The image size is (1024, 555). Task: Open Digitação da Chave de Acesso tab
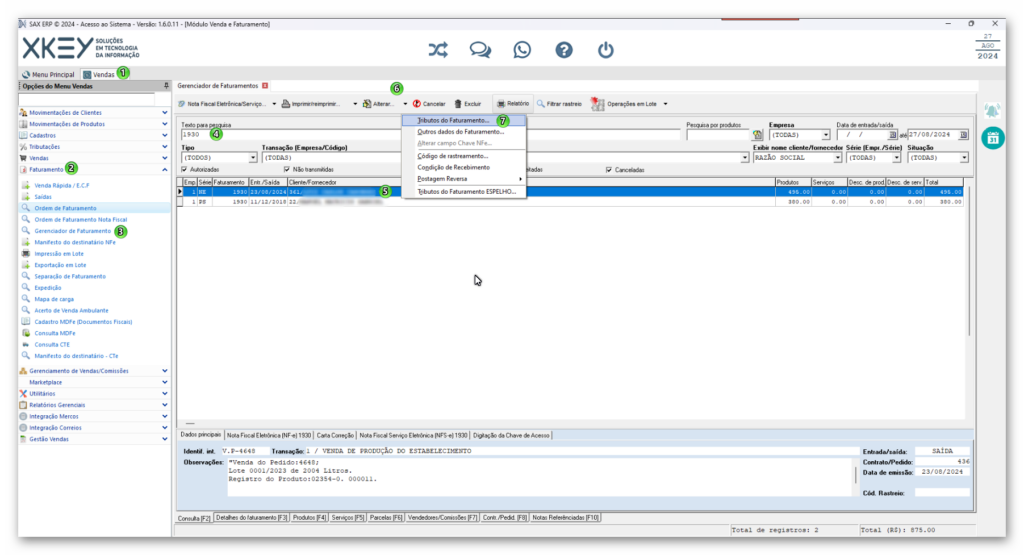tap(511, 435)
